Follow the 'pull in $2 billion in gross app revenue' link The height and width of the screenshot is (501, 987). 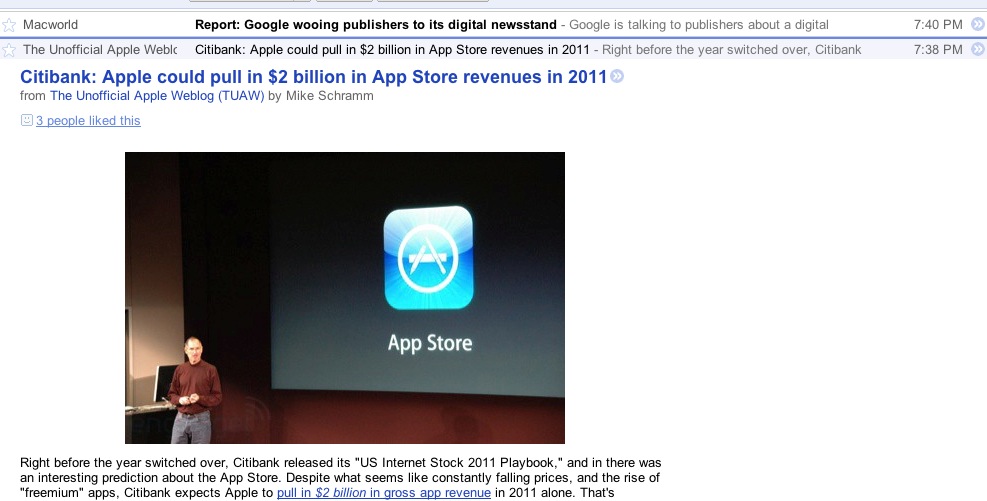coord(384,493)
